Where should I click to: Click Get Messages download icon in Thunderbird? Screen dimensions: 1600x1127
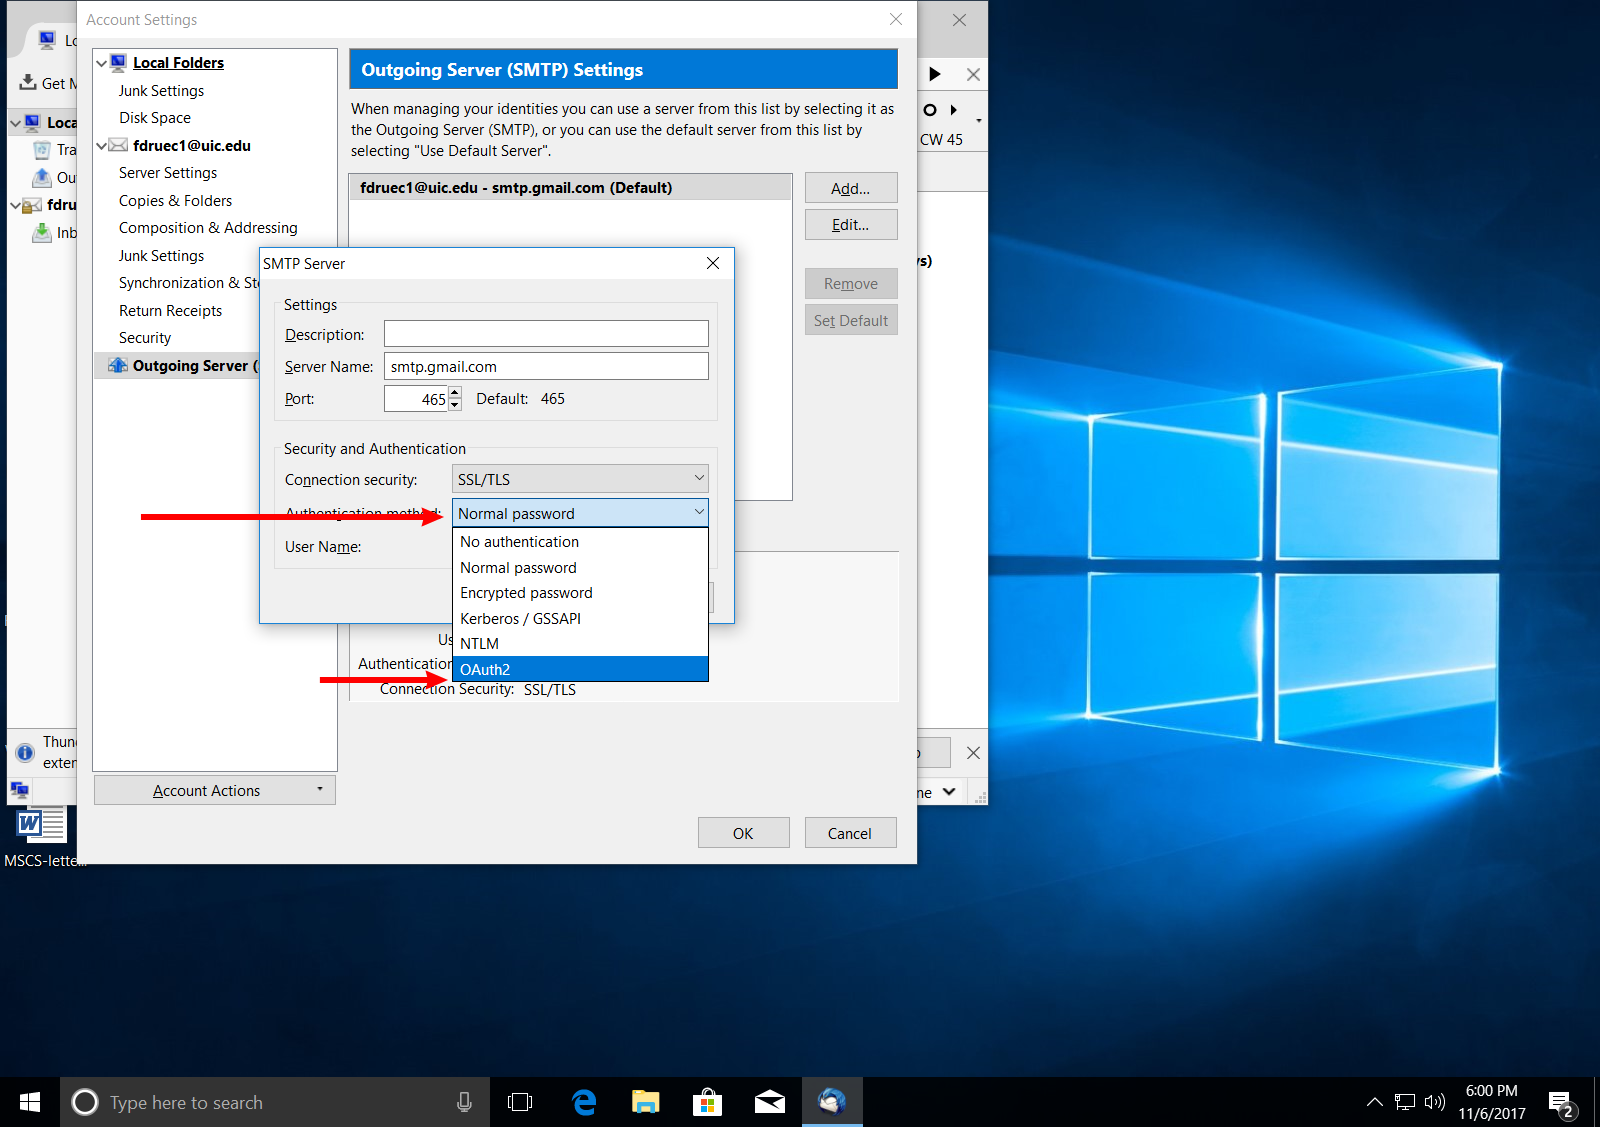tap(28, 82)
